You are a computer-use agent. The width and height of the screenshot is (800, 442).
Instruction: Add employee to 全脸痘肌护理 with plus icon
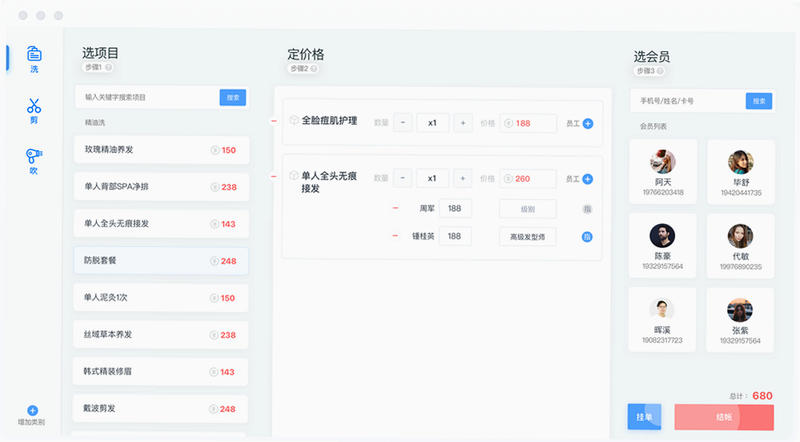(588, 124)
